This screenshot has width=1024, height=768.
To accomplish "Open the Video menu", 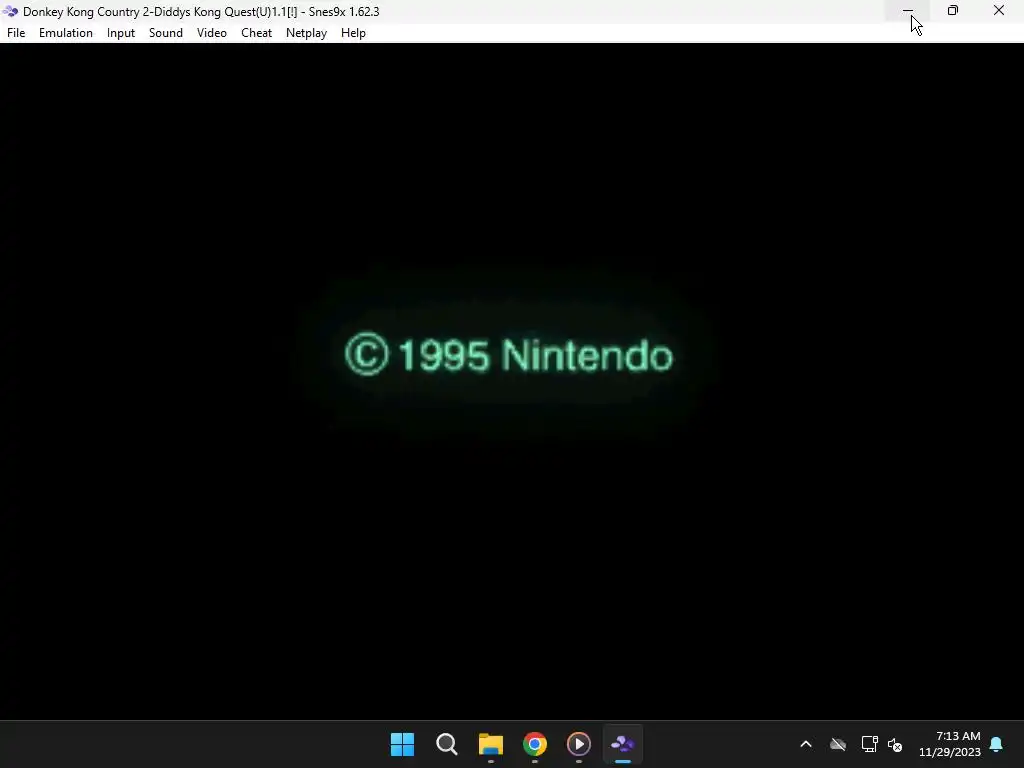I will (212, 33).
